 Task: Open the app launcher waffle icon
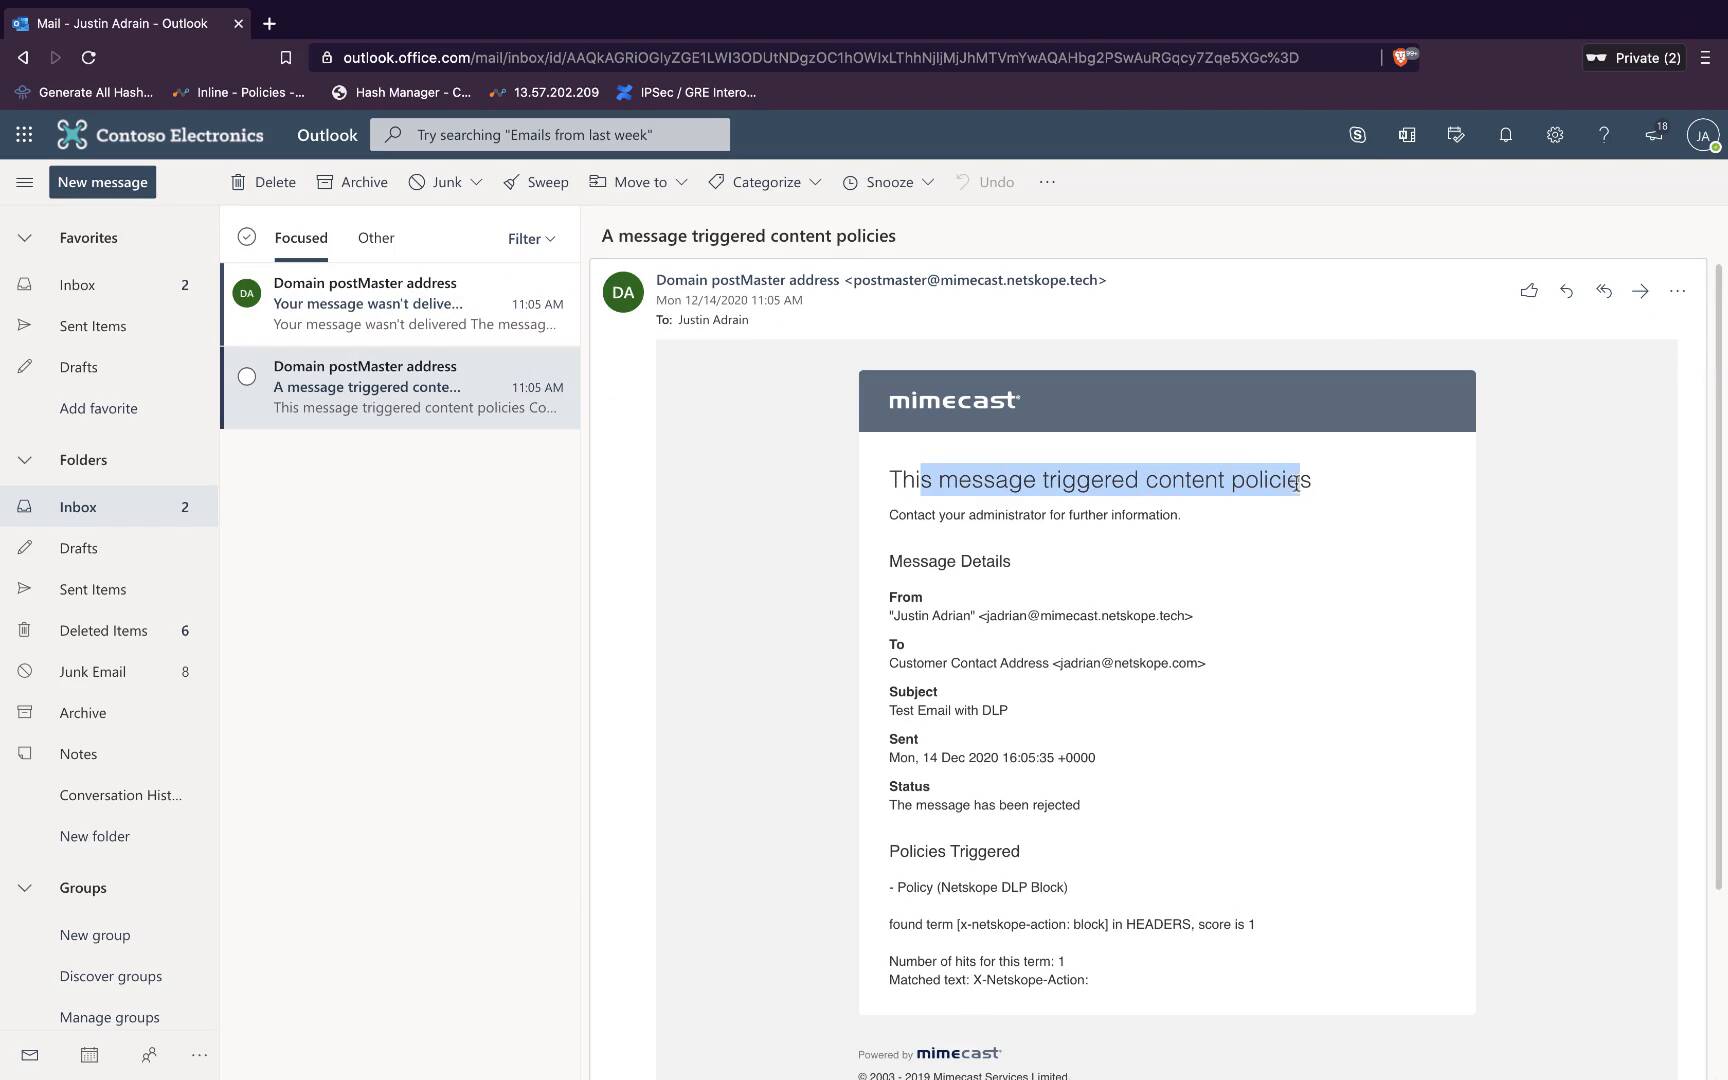pyautogui.click(x=24, y=135)
